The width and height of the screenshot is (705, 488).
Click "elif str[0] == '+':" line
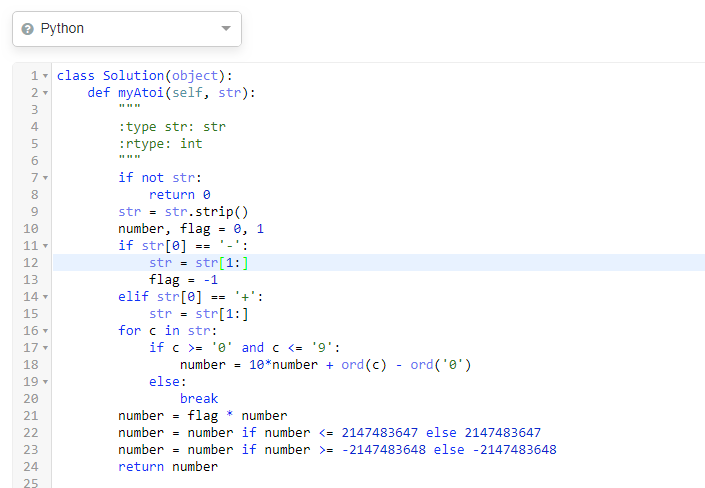[x=191, y=297]
